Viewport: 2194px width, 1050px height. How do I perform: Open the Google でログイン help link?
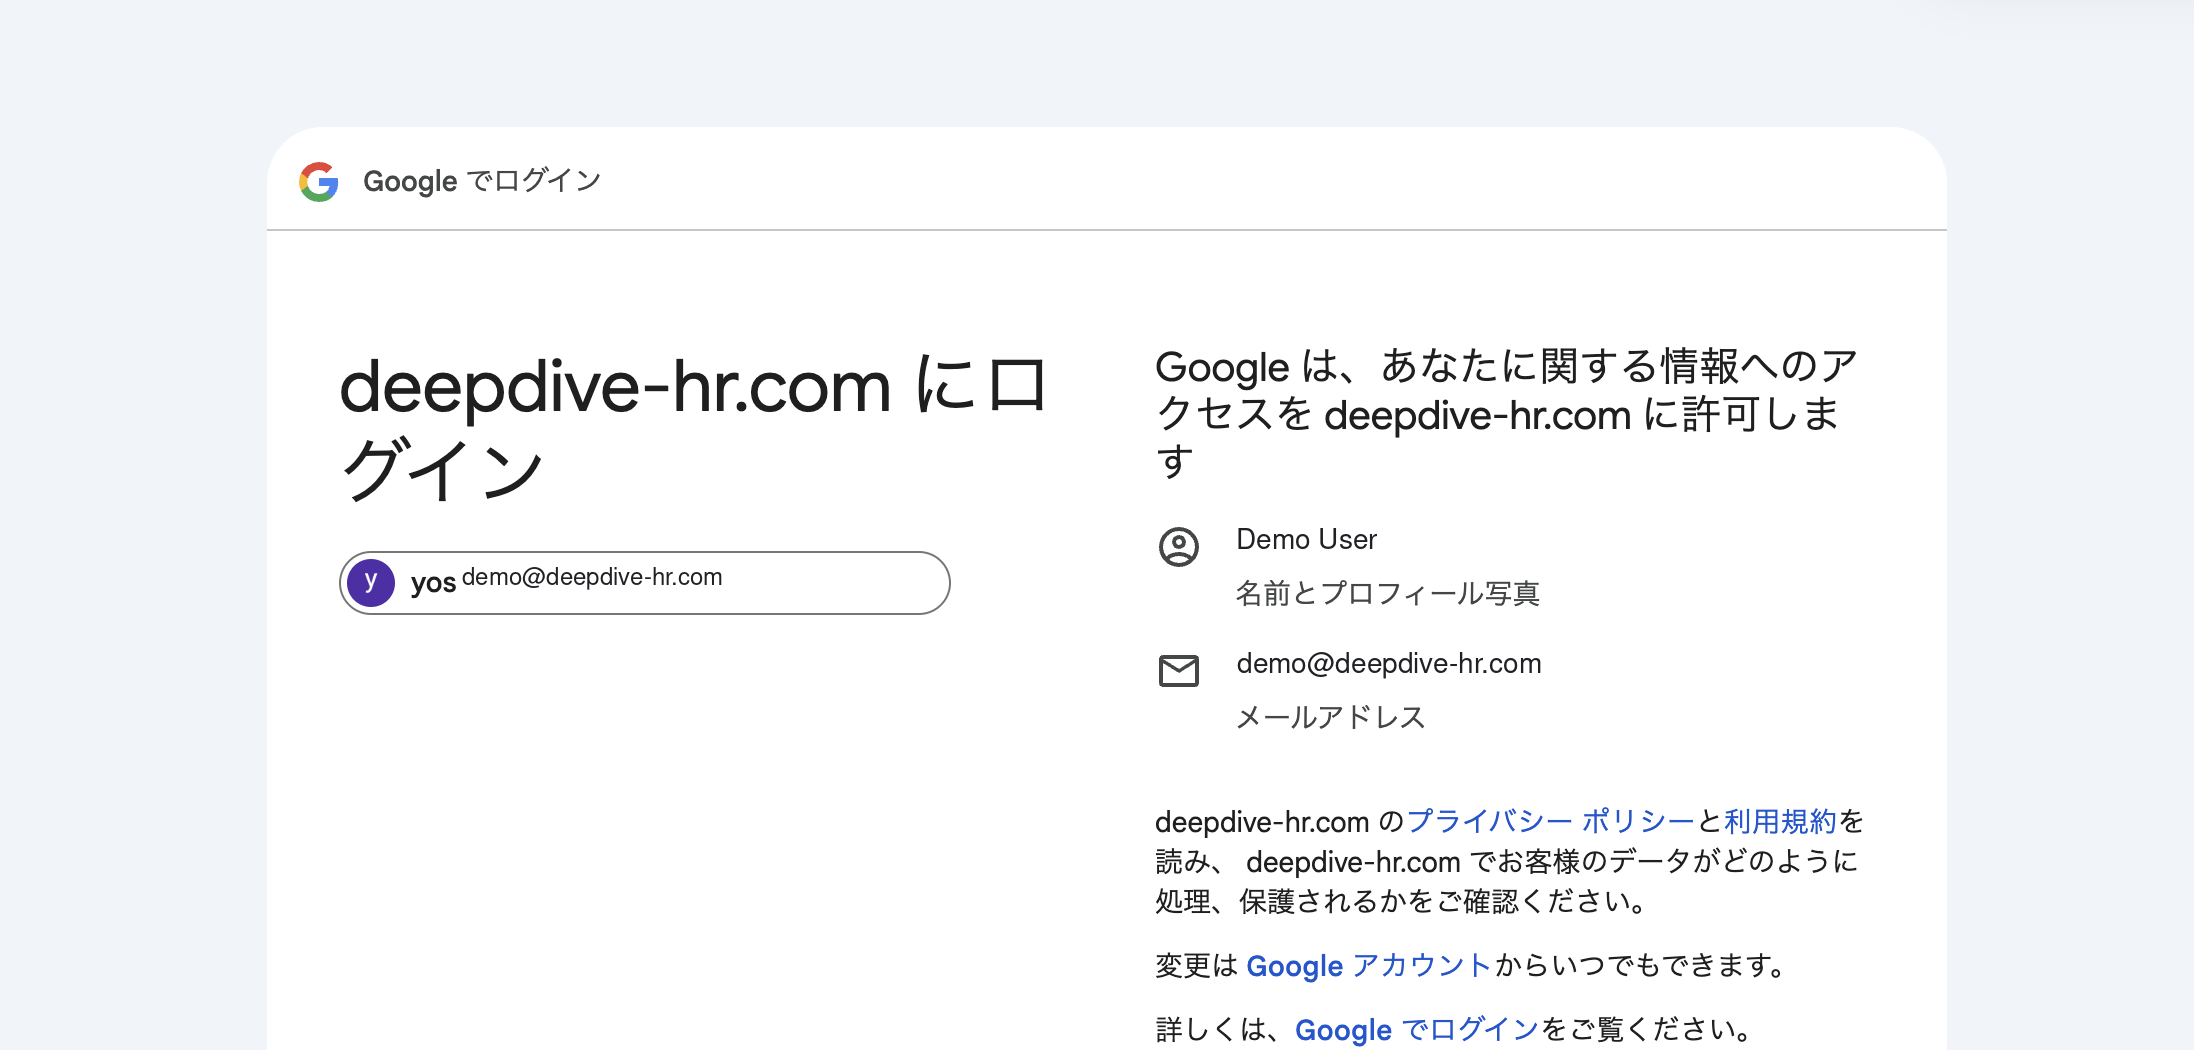click(1417, 1029)
